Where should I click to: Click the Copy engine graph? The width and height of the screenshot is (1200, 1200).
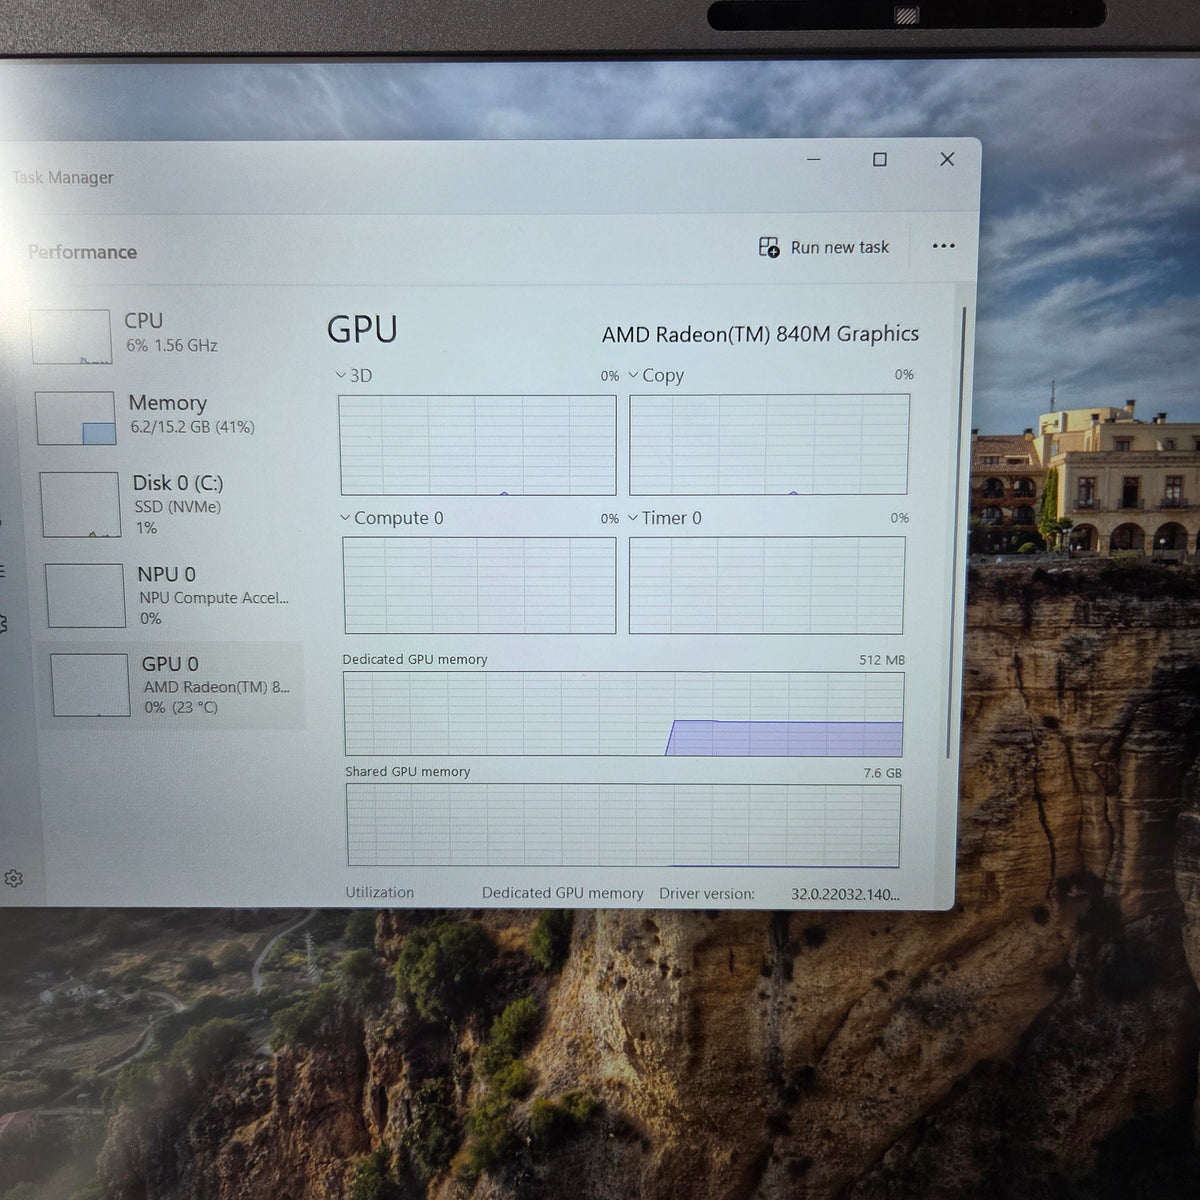pos(769,444)
